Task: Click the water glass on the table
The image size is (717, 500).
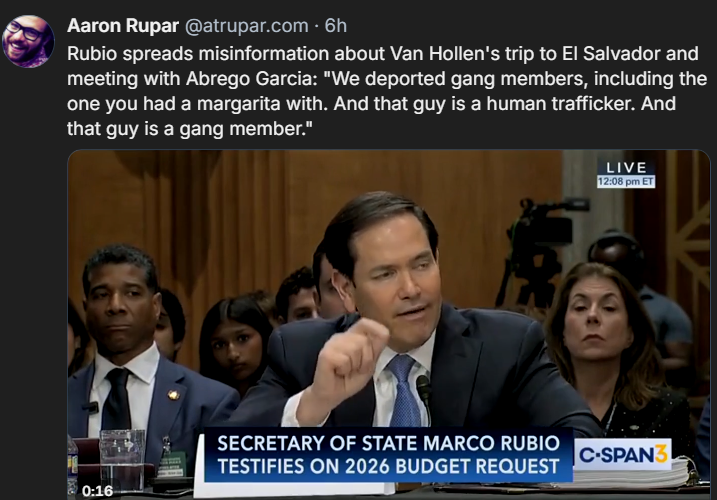Action: pyautogui.click(x=122, y=460)
